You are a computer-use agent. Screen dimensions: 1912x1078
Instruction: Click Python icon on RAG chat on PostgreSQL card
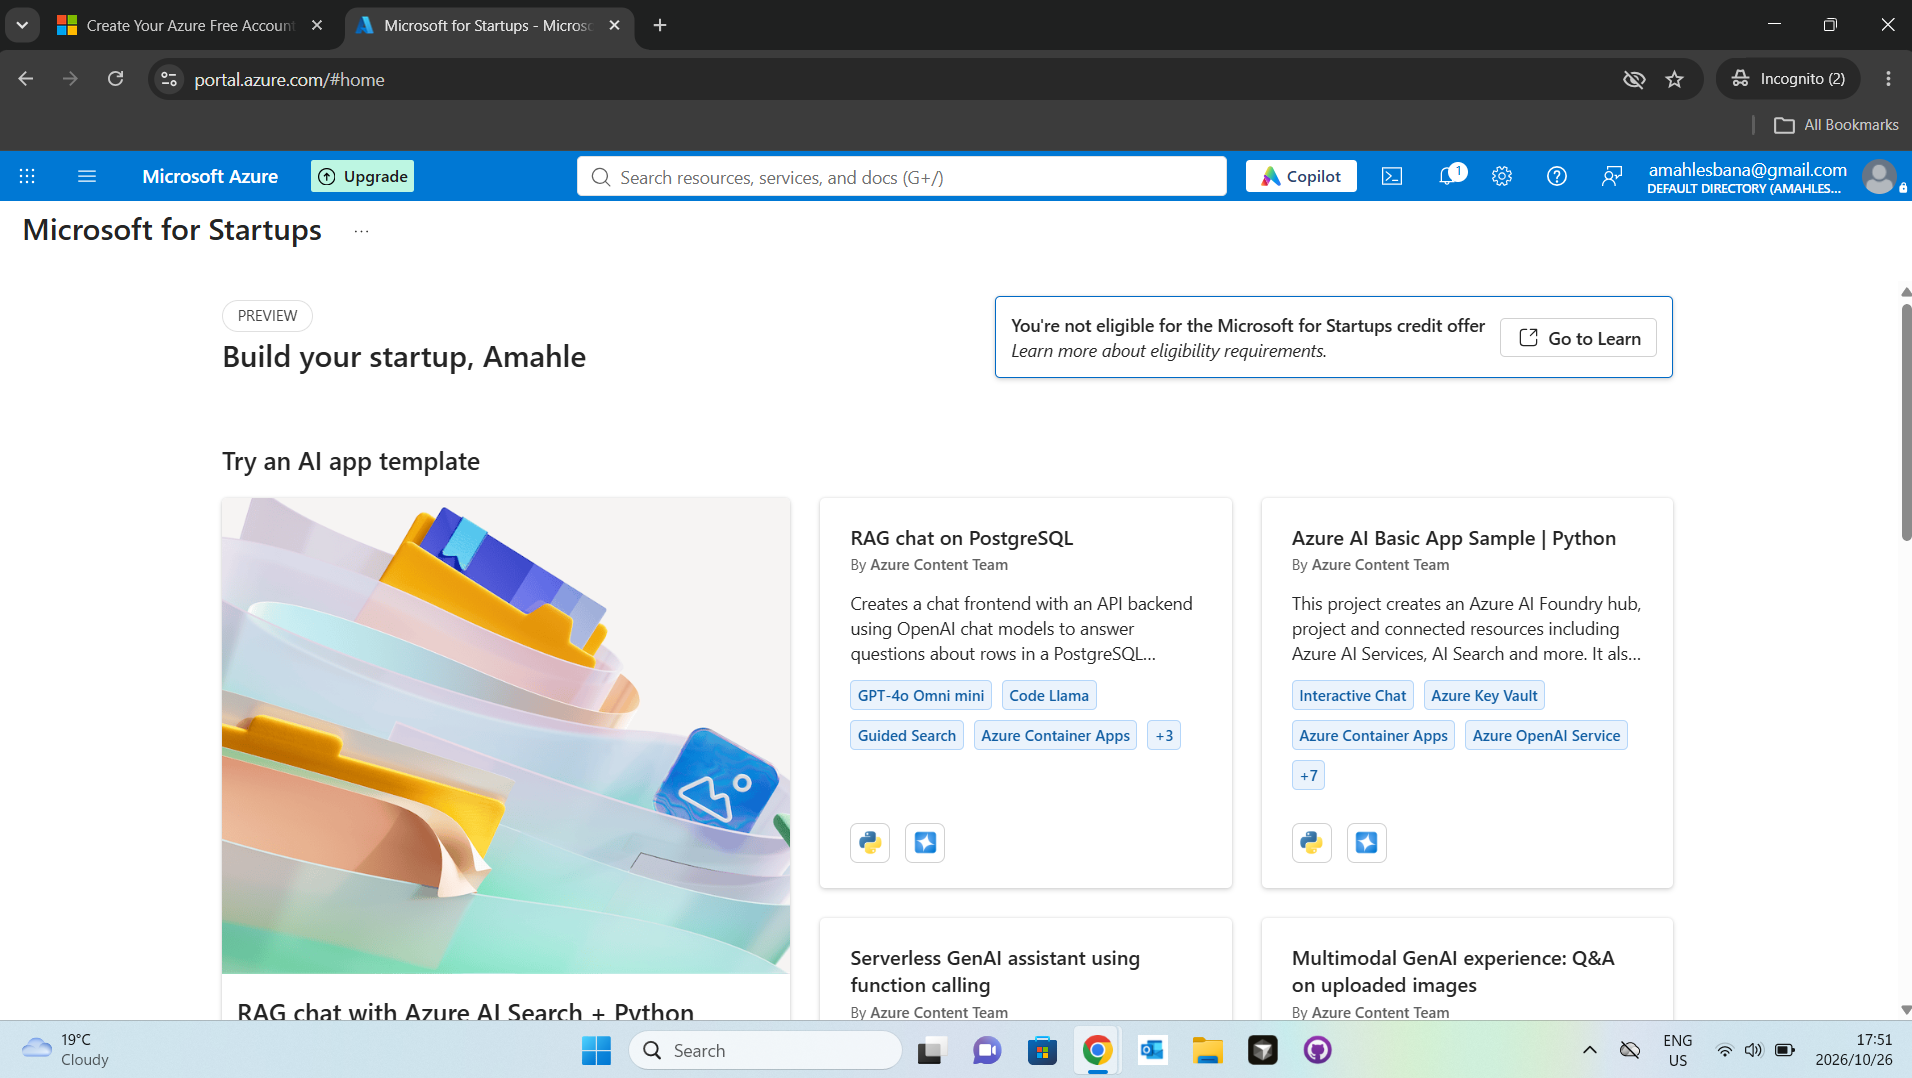[870, 843]
